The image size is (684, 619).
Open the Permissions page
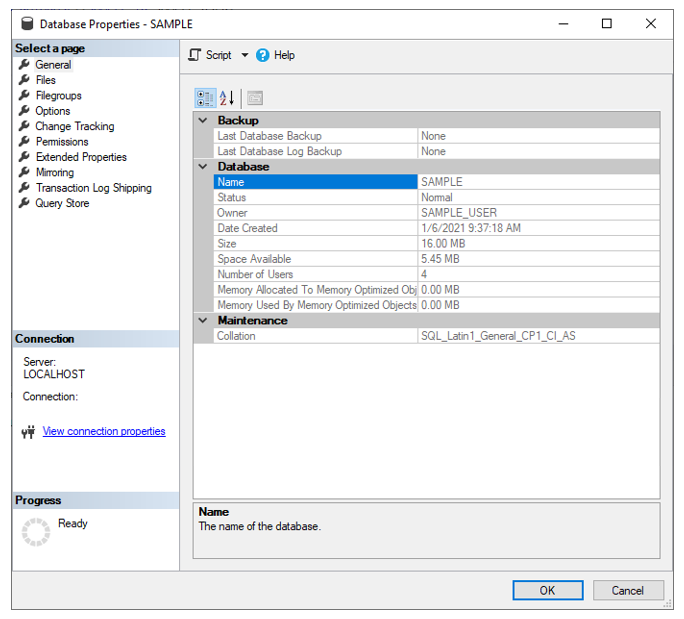tap(62, 142)
